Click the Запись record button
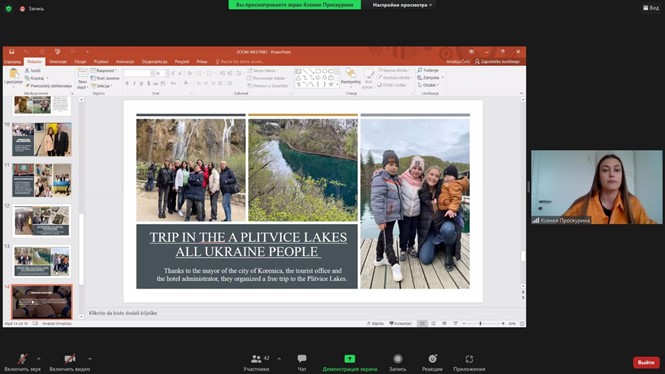 point(397,363)
